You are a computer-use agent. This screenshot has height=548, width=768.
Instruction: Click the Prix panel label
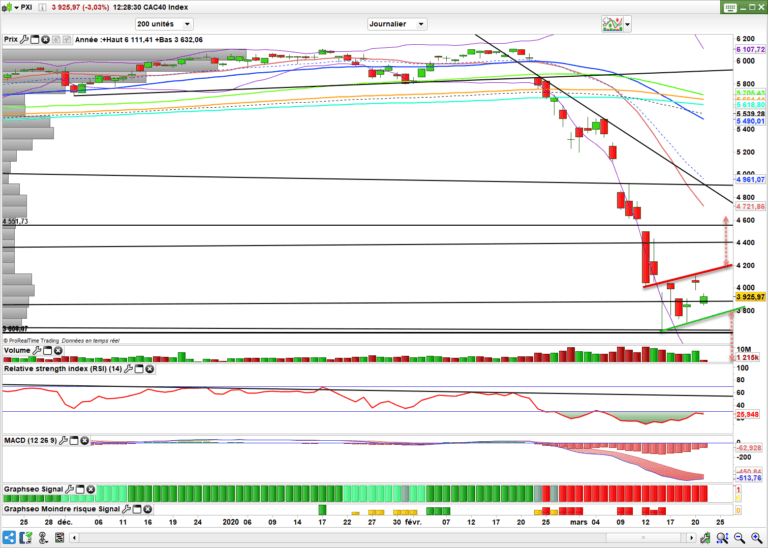[11, 39]
